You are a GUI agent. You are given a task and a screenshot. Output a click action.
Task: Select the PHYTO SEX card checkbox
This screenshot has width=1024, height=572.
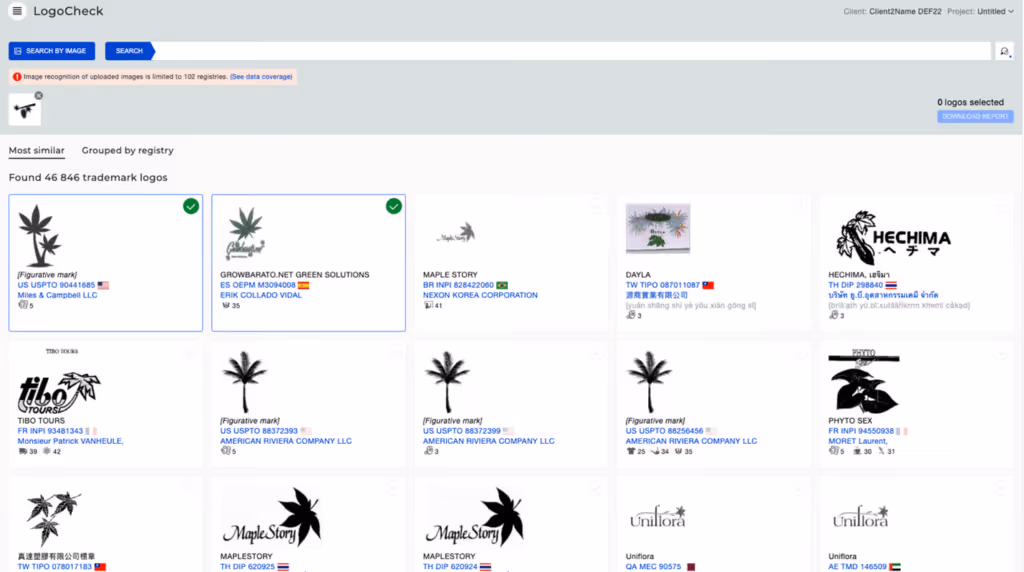click(1001, 354)
